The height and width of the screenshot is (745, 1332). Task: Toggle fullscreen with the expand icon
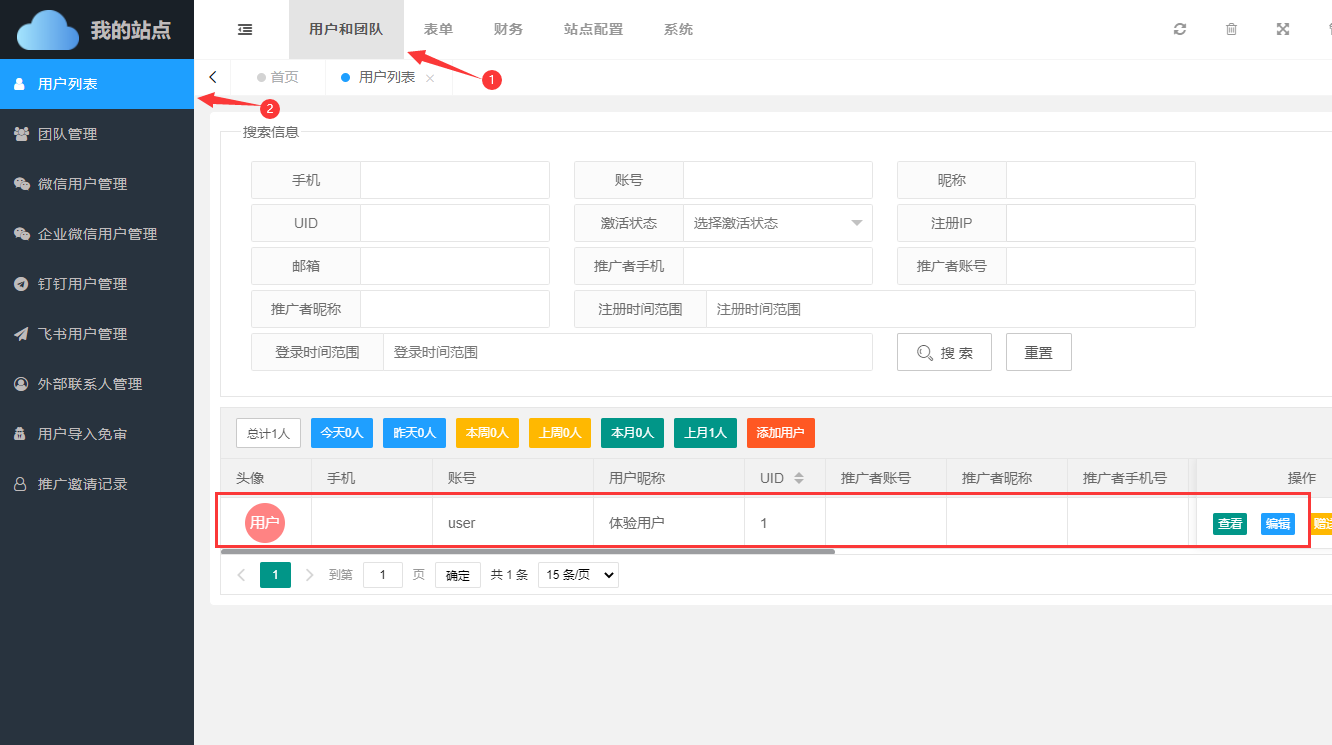click(1283, 30)
